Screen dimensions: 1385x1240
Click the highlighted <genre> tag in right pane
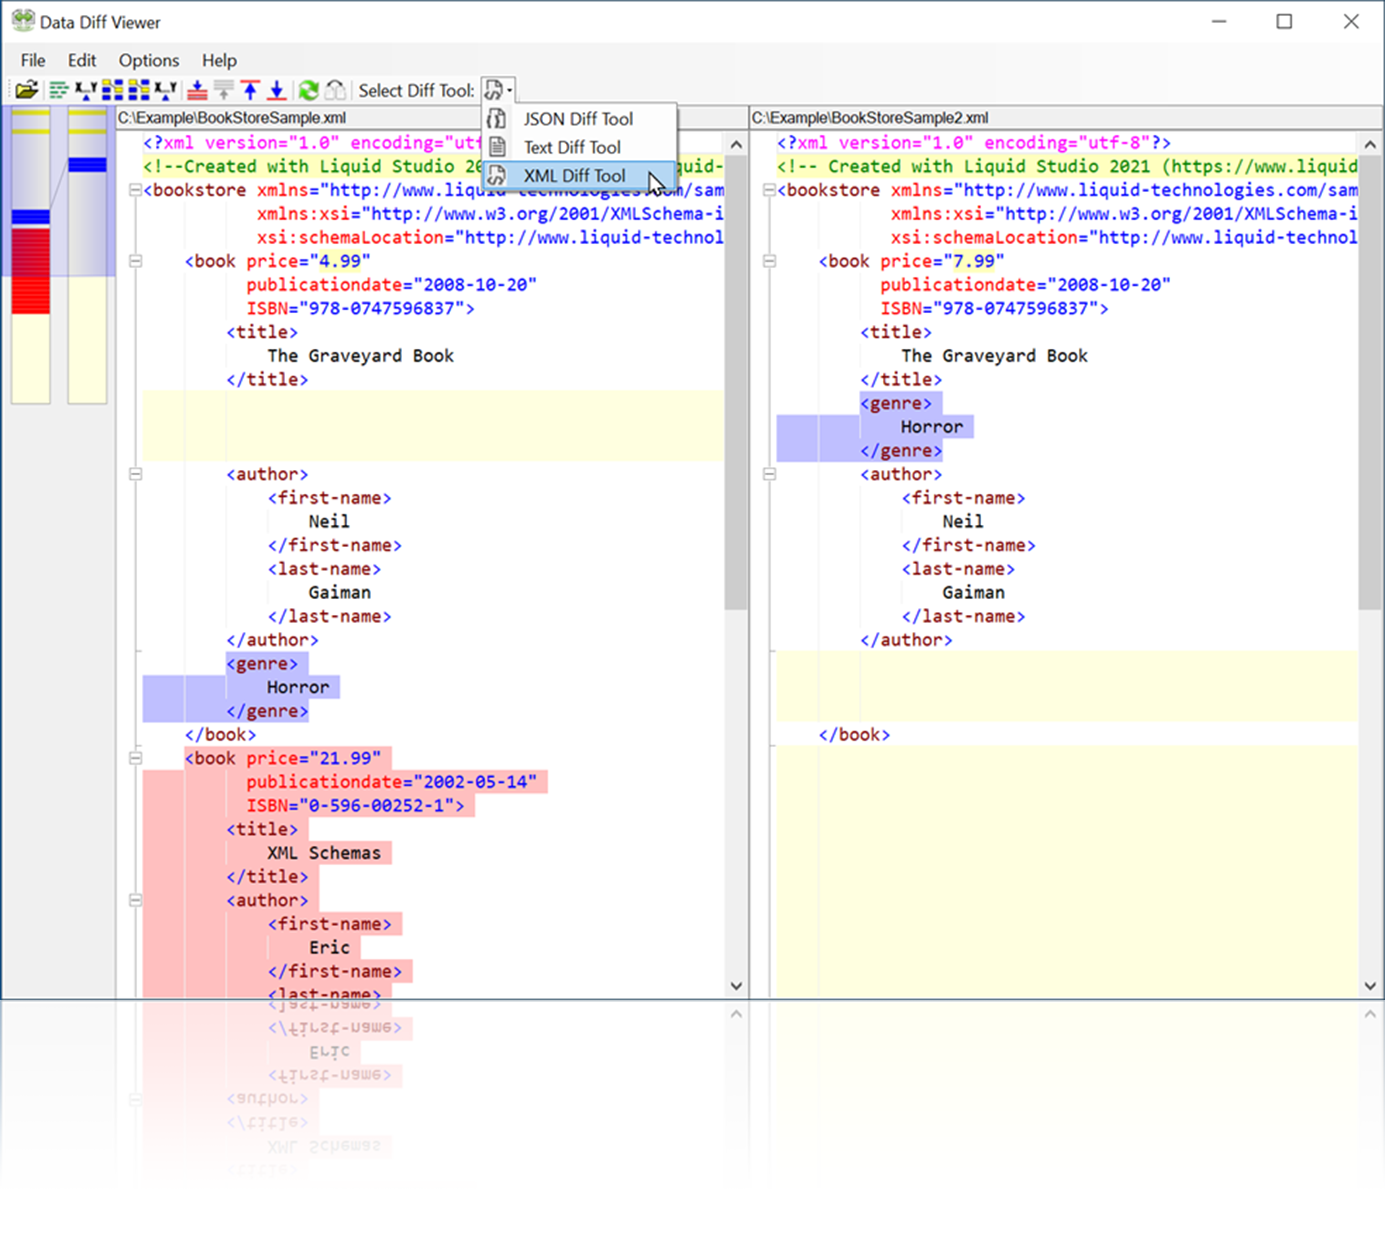[x=896, y=403]
